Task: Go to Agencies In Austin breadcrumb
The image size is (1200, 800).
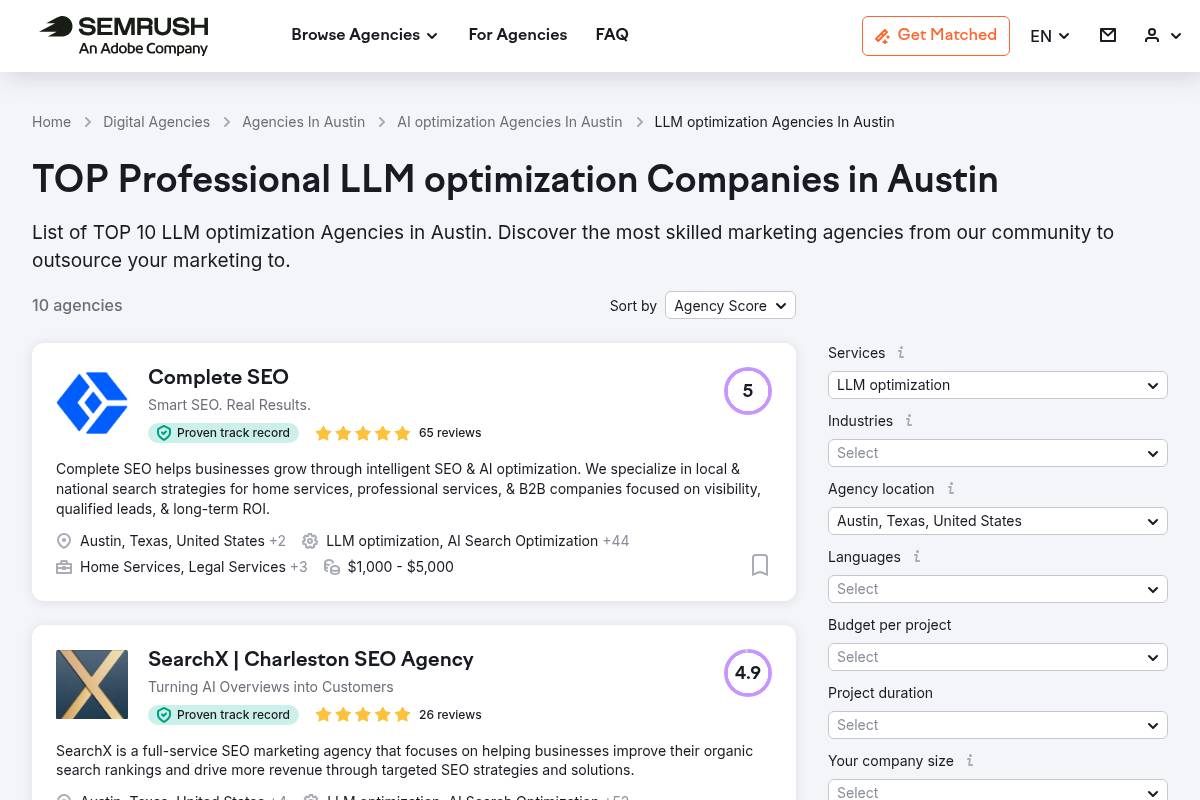Action: tap(303, 122)
